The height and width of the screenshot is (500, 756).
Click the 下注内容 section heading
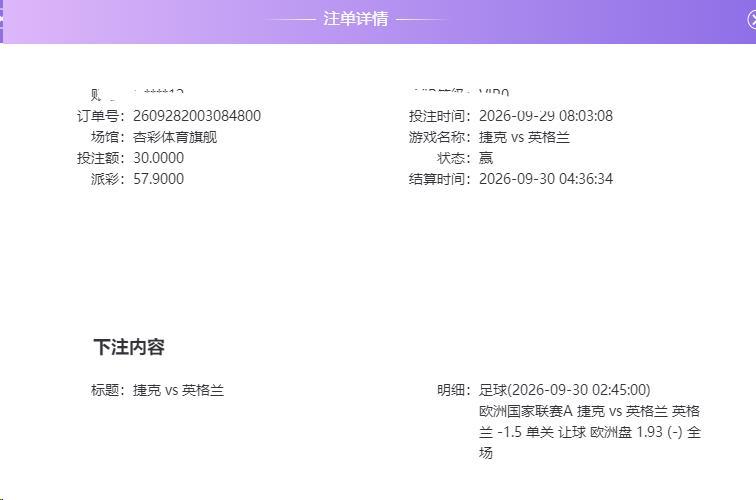point(129,347)
